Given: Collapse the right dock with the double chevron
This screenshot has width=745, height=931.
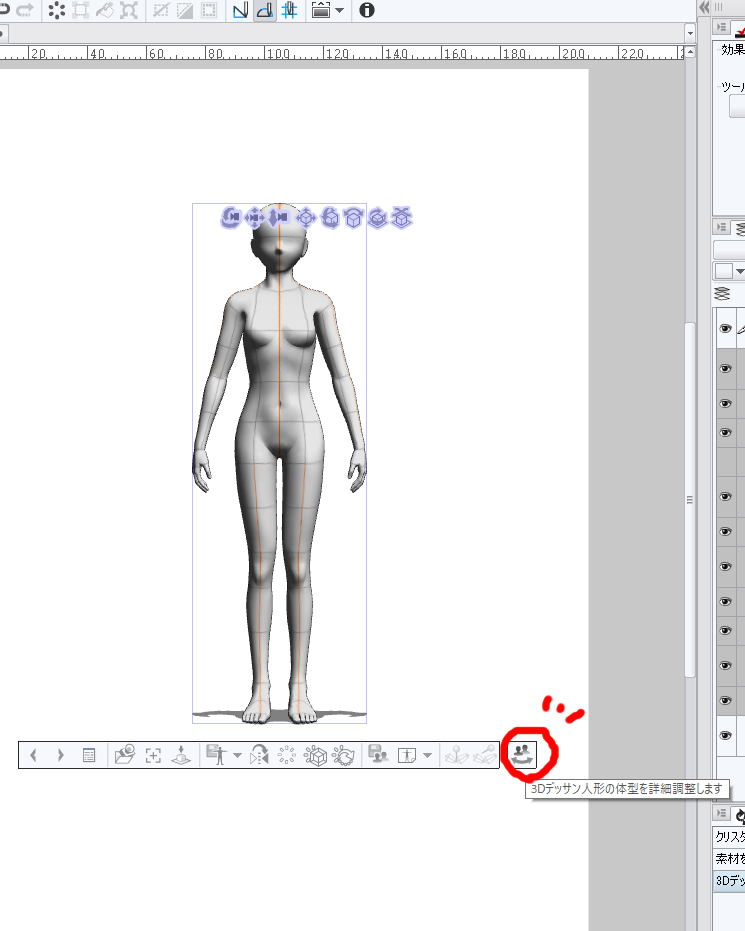Looking at the screenshot, I should [x=704, y=7].
